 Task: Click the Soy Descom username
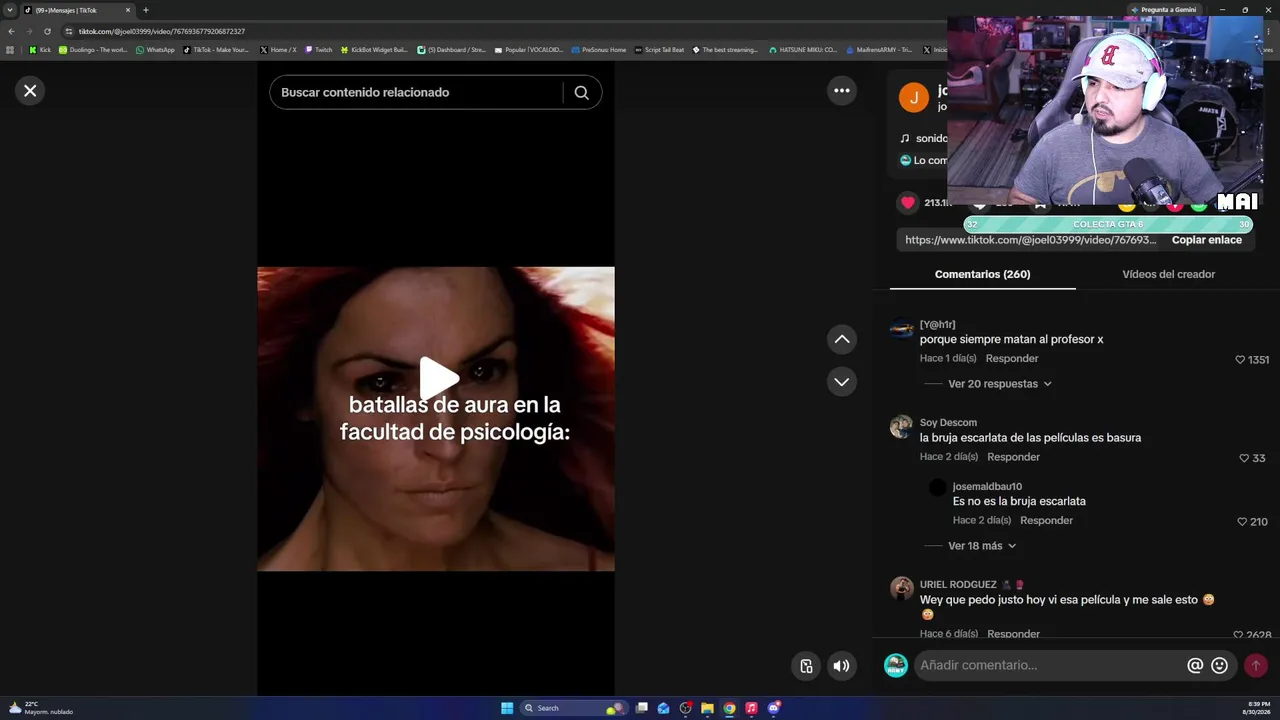point(948,423)
